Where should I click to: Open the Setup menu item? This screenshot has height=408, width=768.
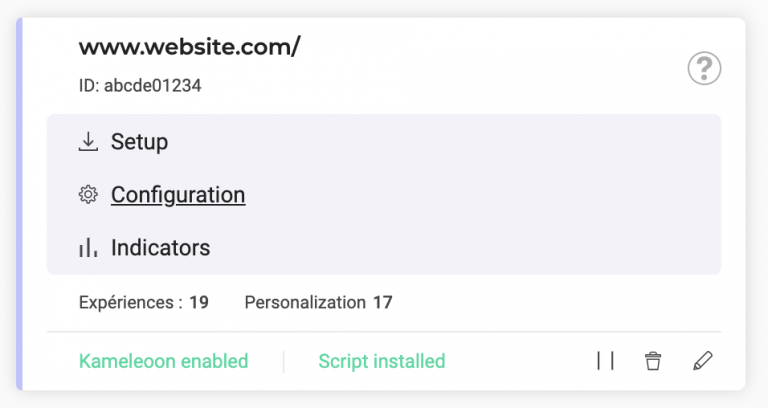tap(139, 142)
